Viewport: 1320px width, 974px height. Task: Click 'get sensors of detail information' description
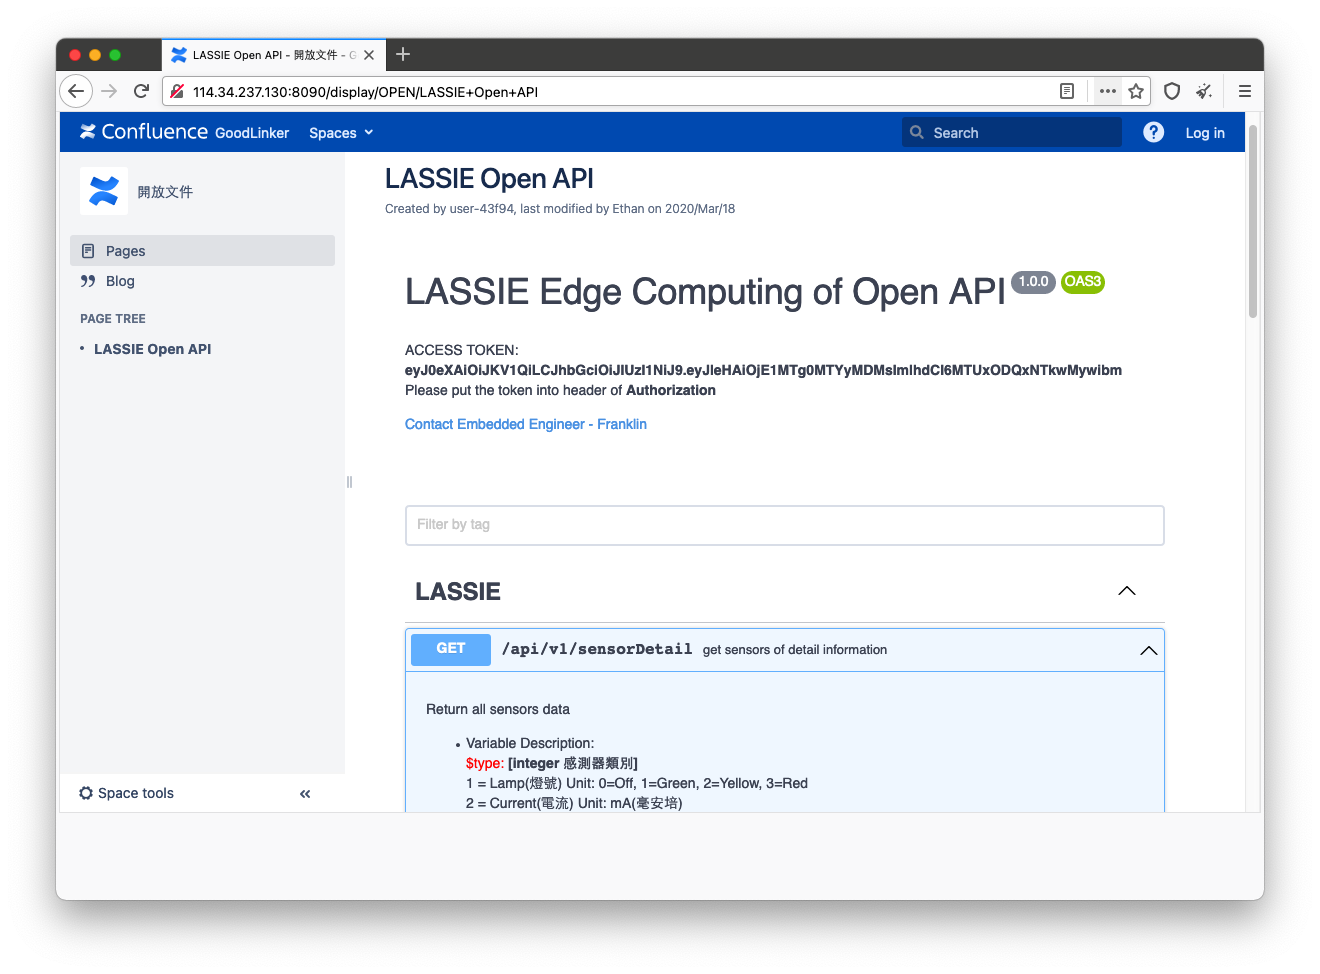795,650
